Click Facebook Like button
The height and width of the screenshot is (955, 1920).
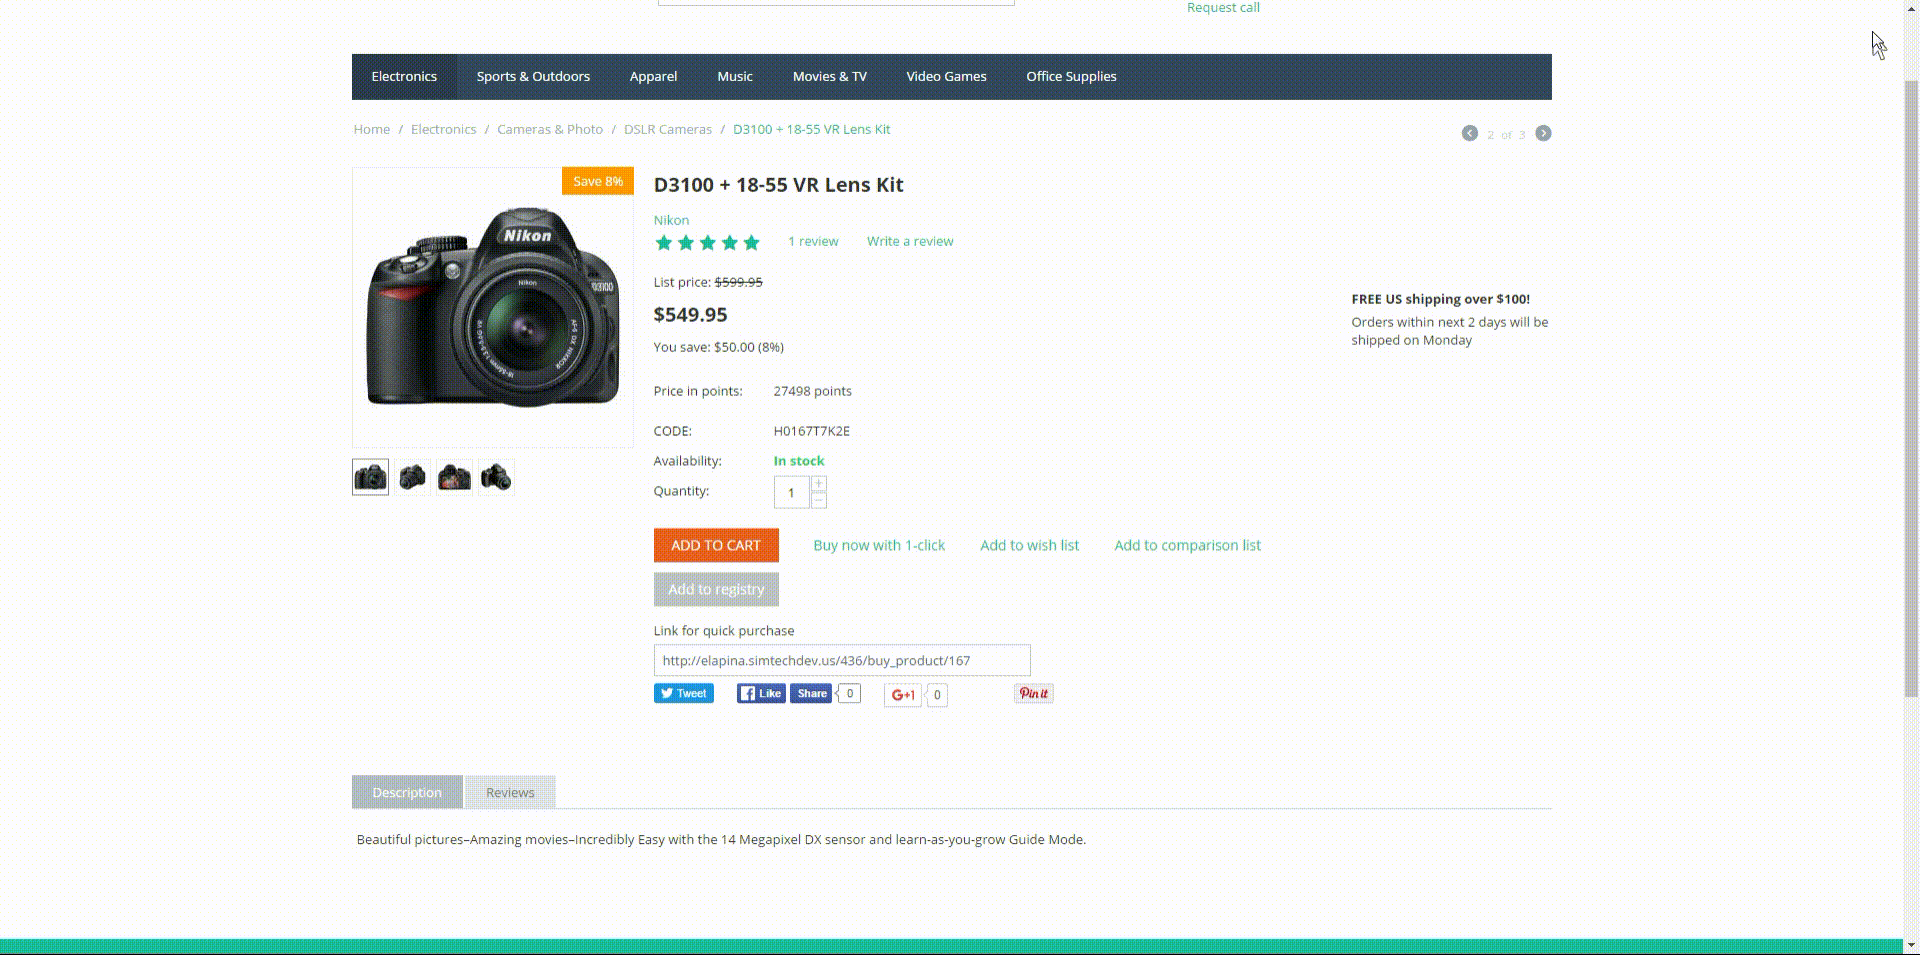761,693
